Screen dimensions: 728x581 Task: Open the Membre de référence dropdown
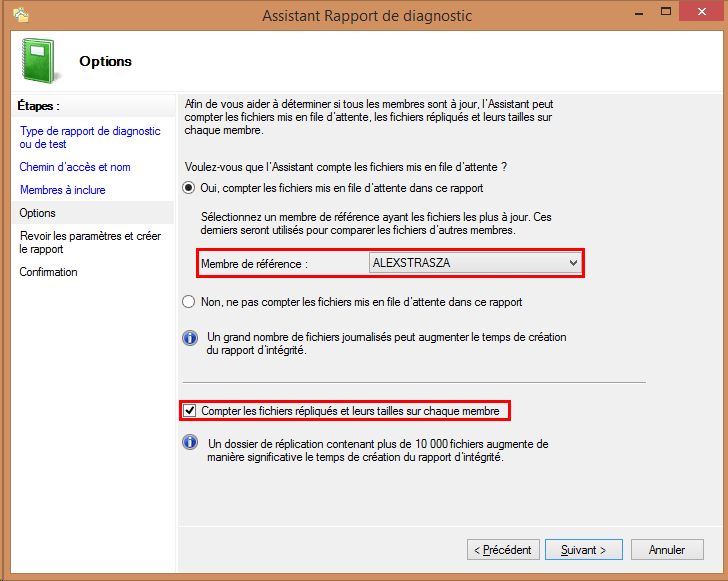(x=572, y=263)
